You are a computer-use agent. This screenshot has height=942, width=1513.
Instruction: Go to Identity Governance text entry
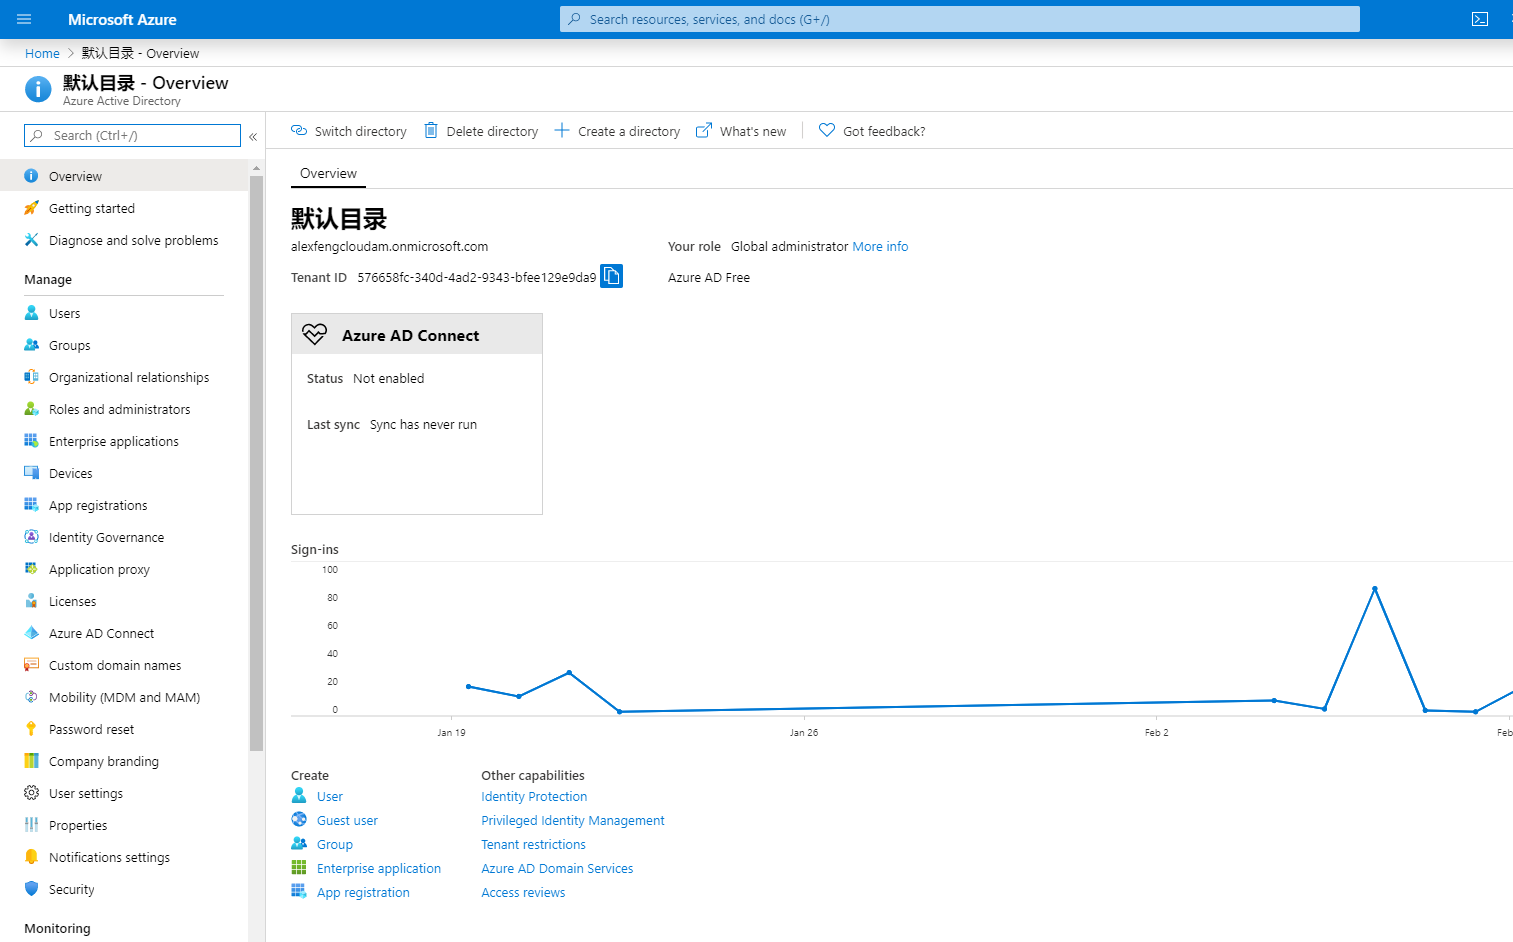coord(106,537)
